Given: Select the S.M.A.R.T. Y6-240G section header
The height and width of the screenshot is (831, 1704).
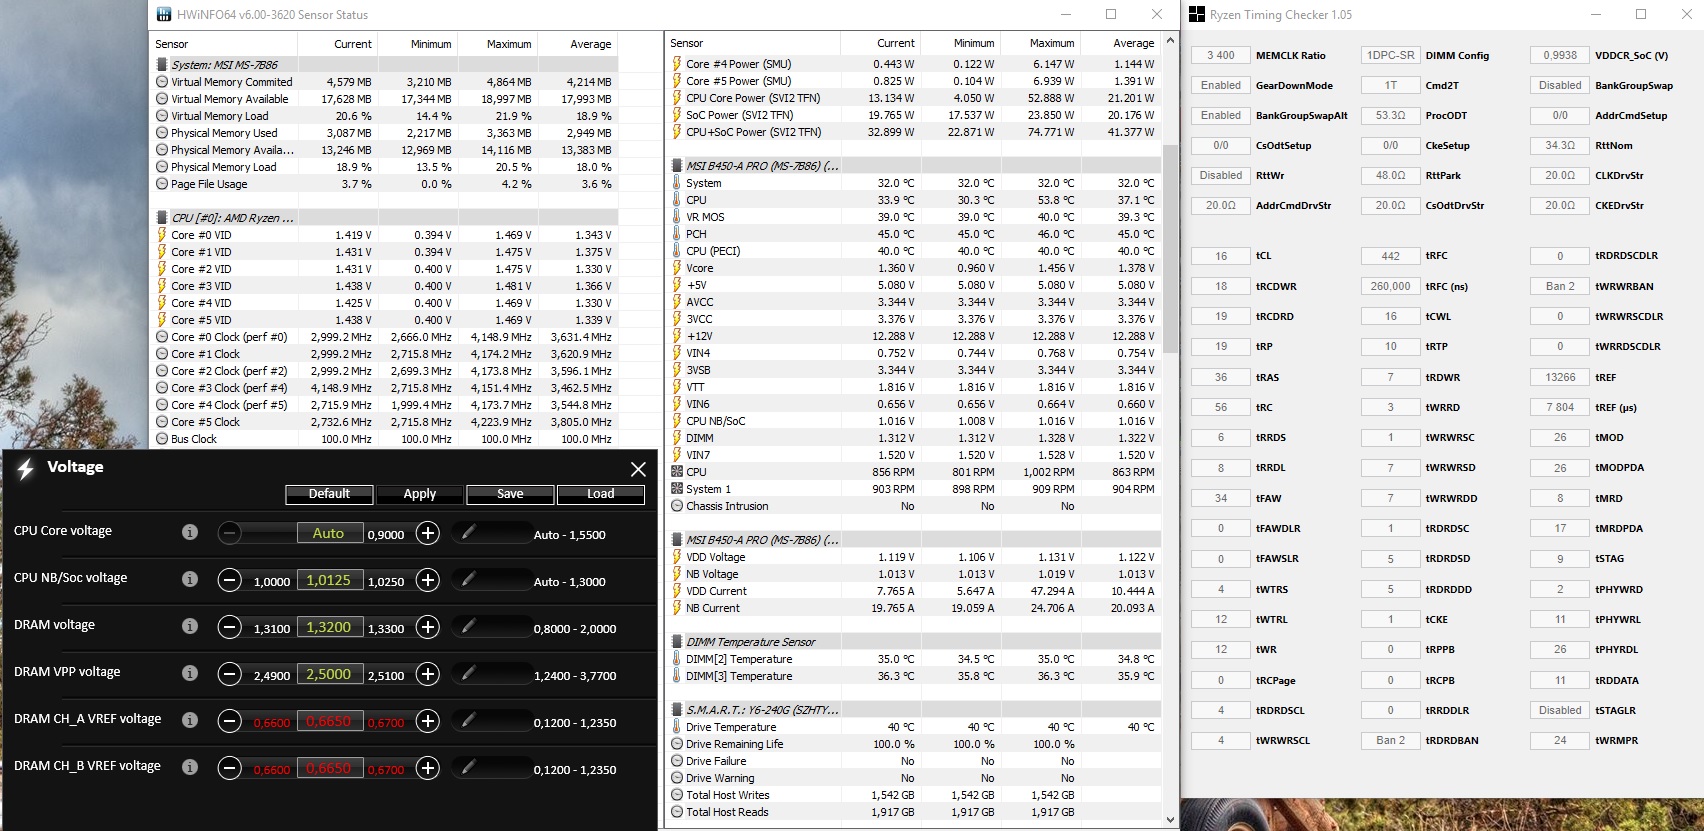Looking at the screenshot, I should pos(915,710).
